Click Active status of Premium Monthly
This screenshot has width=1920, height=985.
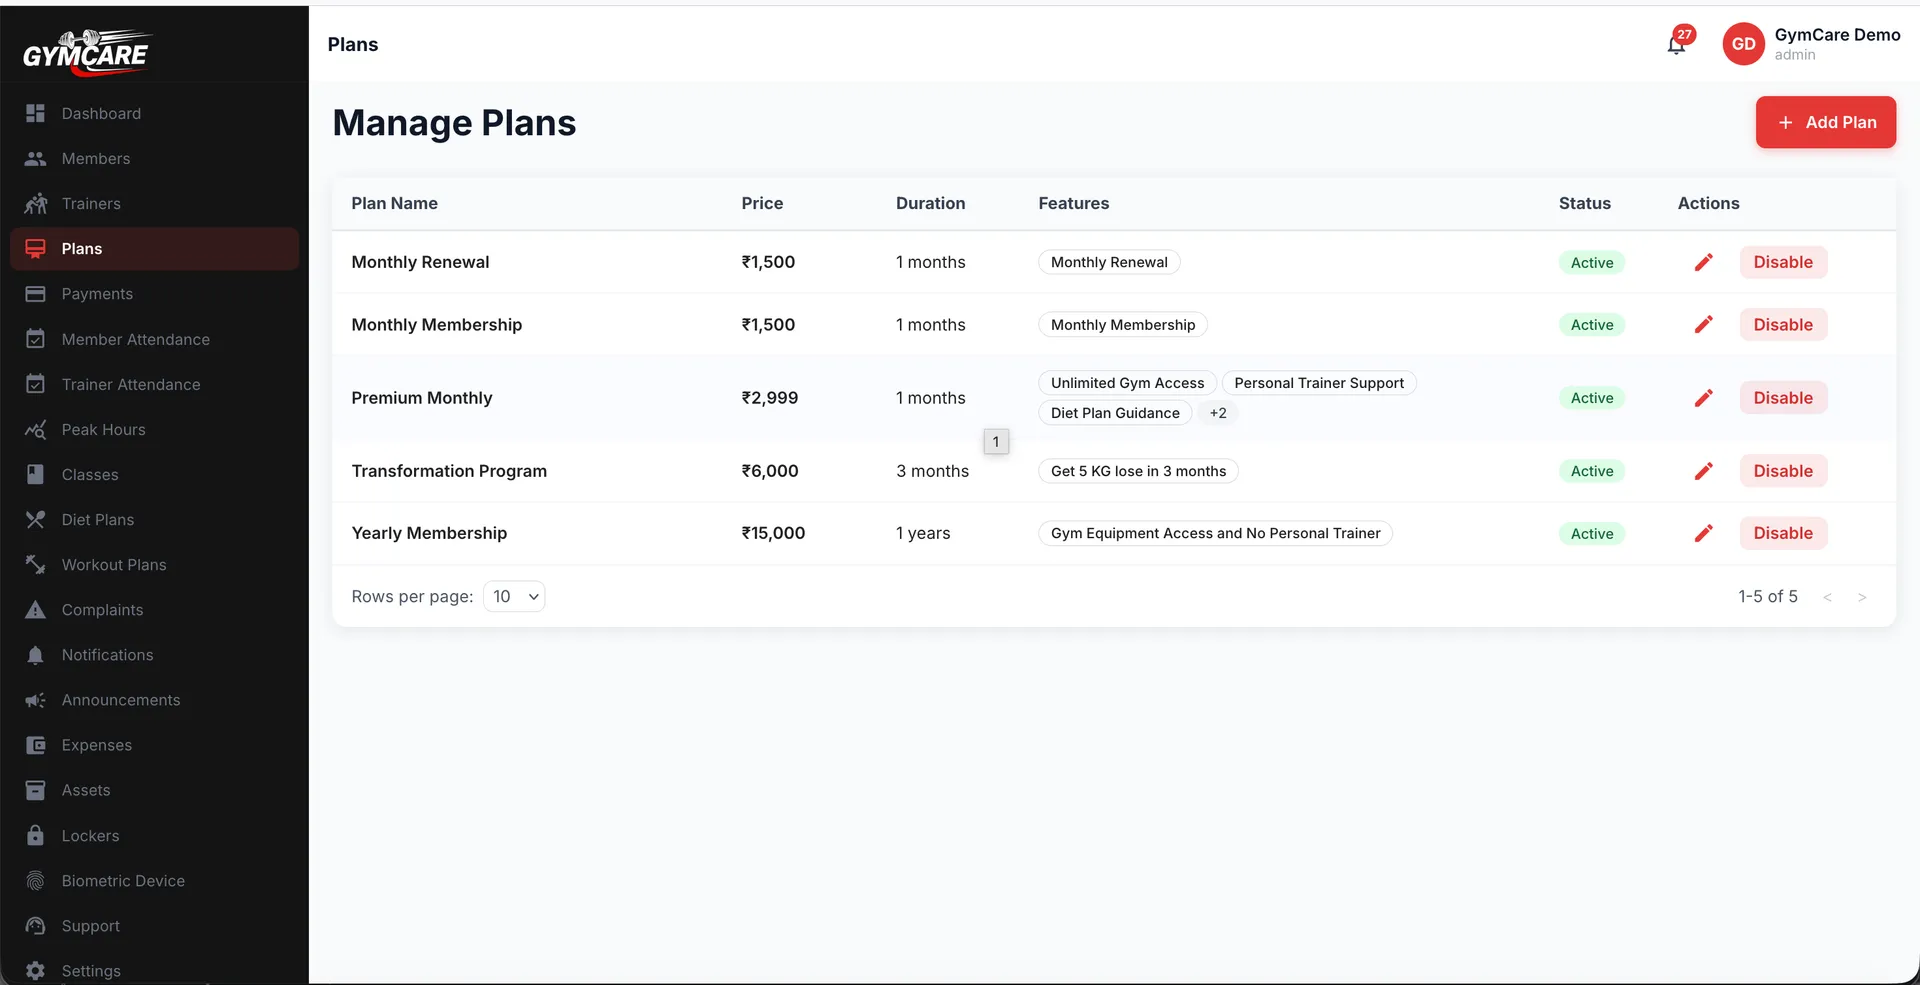[1592, 398]
